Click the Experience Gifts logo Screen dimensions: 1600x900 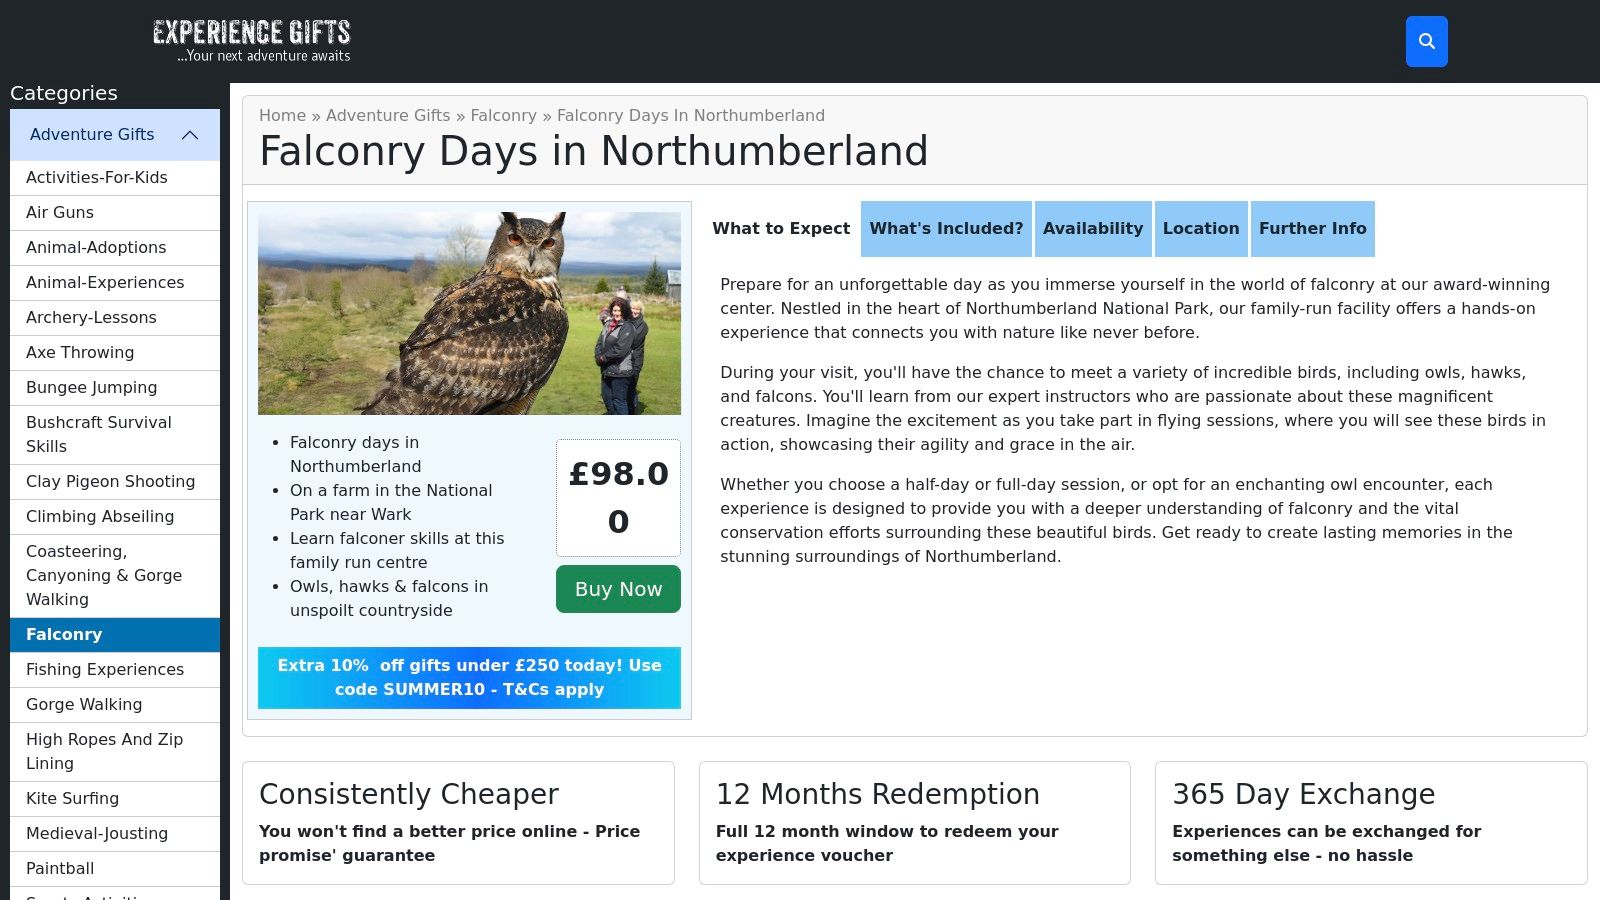[x=252, y=41]
